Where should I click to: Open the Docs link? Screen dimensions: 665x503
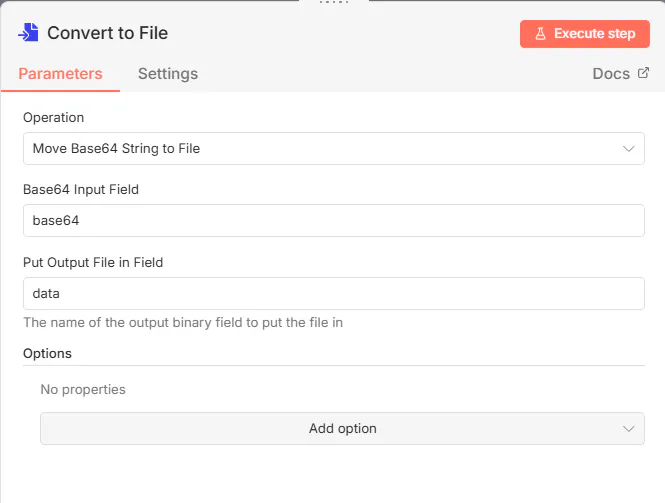(x=611, y=74)
